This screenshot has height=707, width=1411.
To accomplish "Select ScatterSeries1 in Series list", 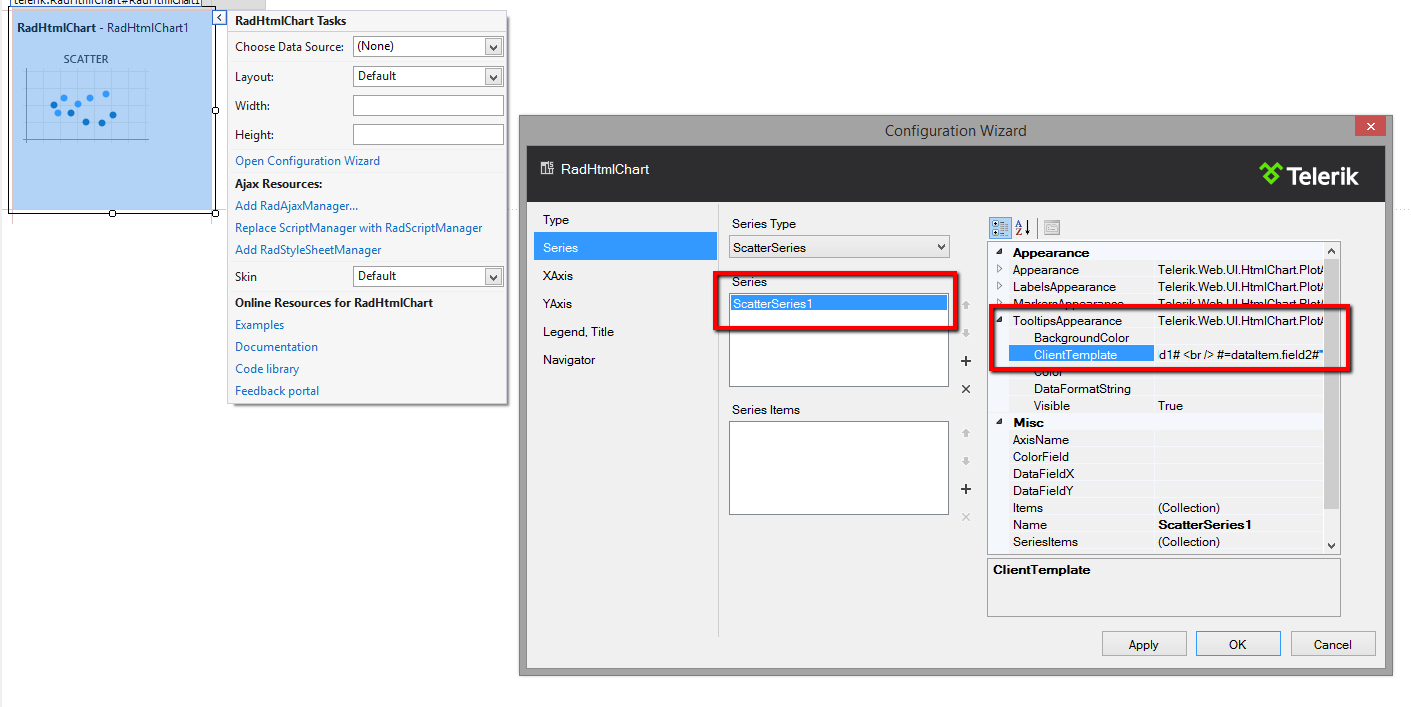I will pyautogui.click(x=839, y=303).
